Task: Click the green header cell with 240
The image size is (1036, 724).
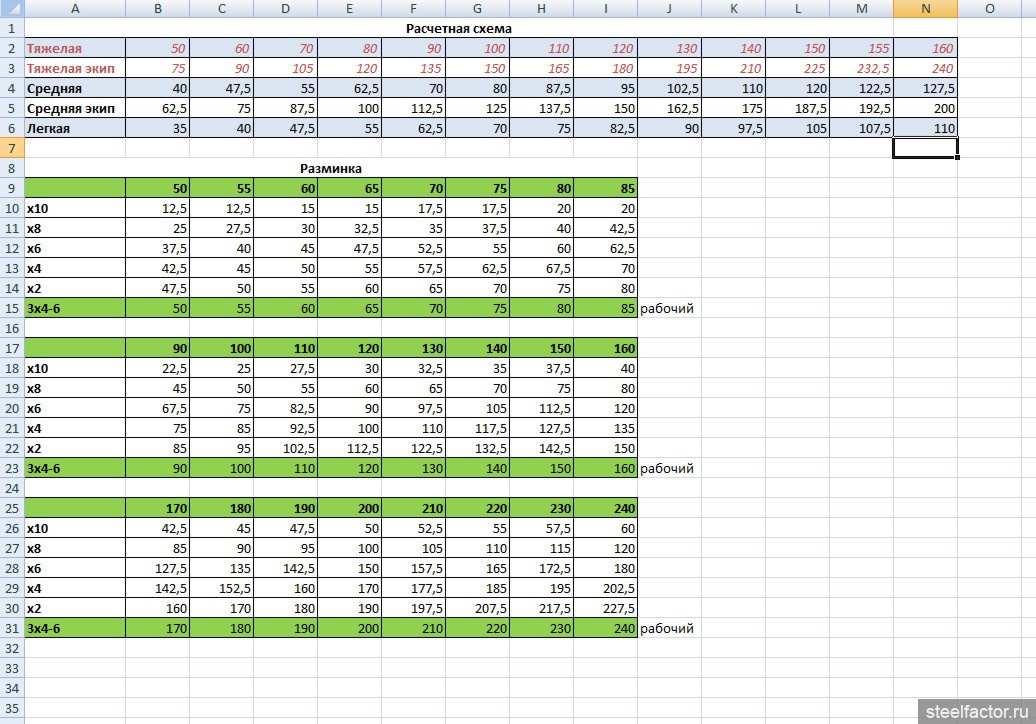Action: (605, 508)
